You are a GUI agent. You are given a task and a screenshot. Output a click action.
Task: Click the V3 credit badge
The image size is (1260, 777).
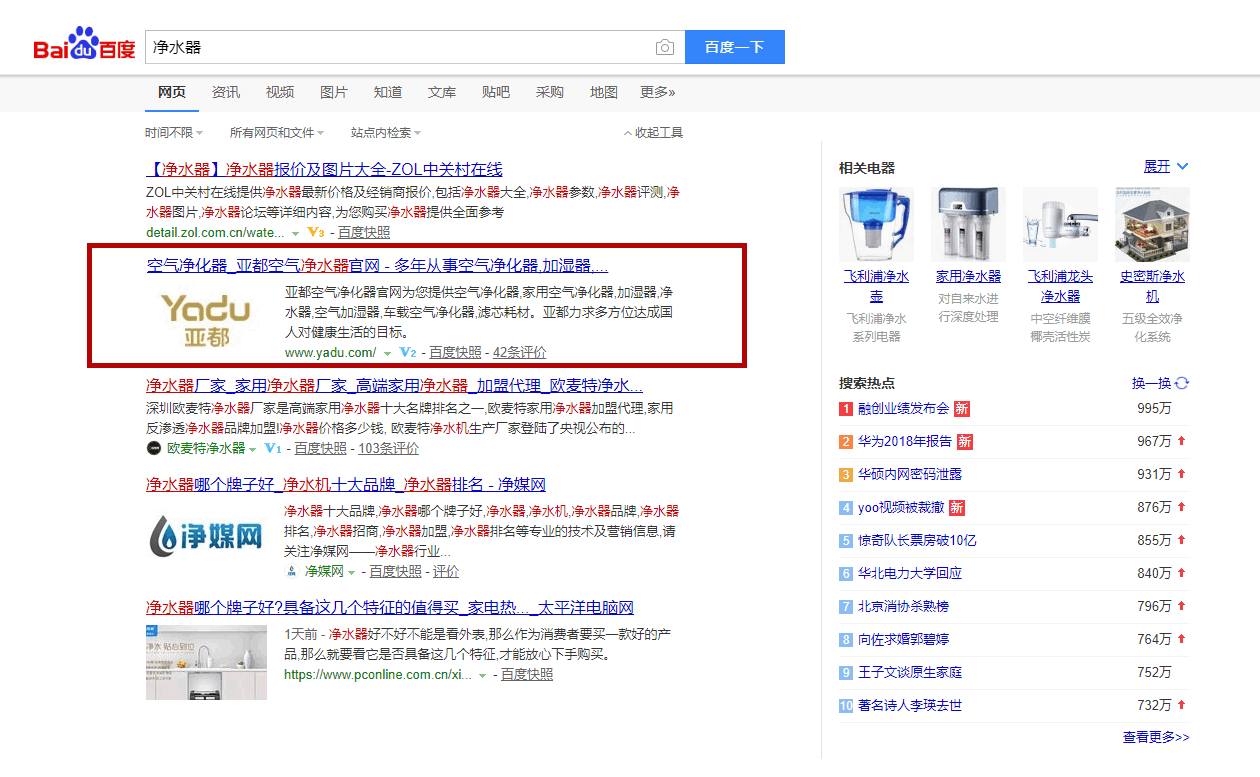pyautogui.click(x=316, y=232)
